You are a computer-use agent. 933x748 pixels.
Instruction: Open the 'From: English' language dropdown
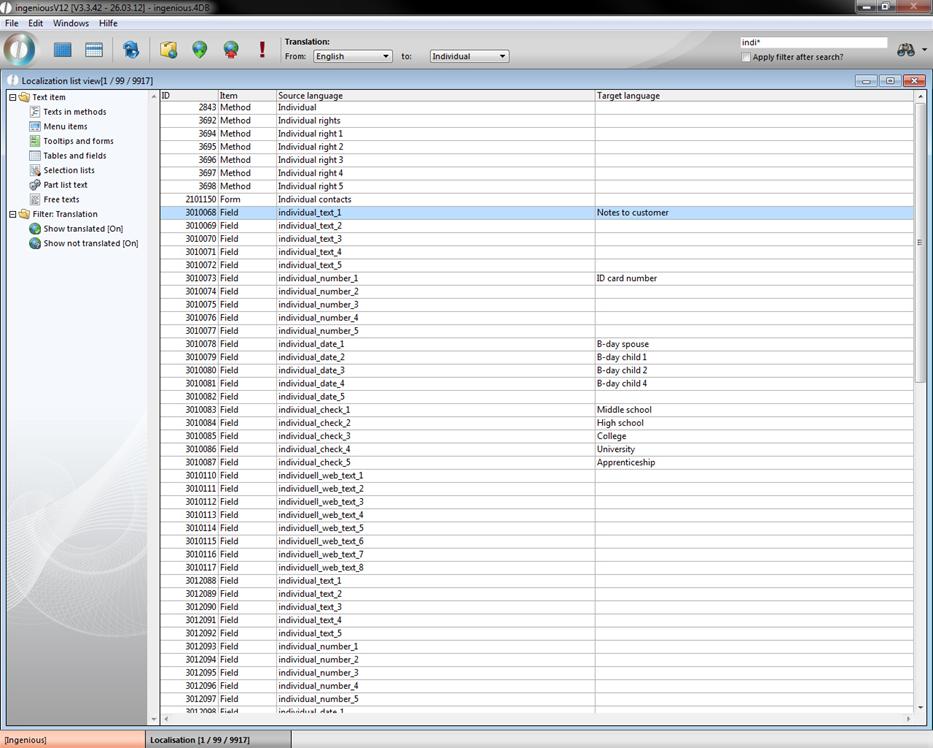click(x=352, y=56)
